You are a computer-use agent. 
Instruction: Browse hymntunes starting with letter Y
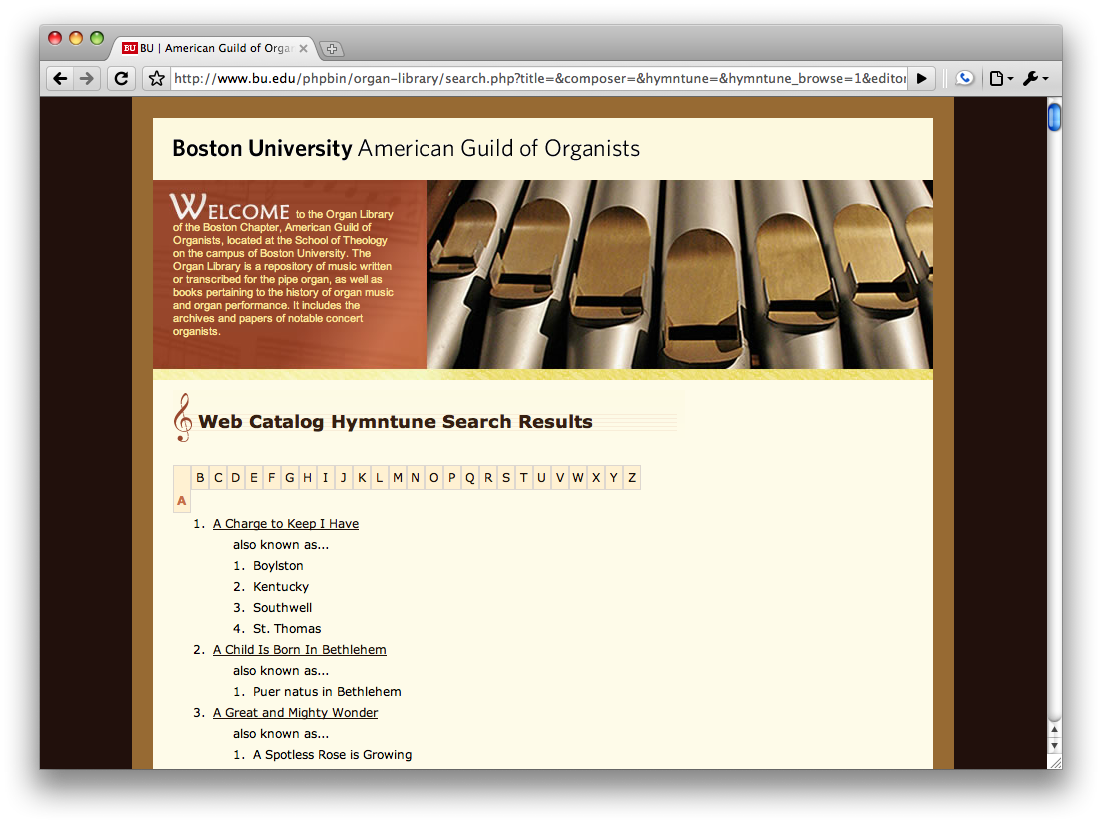click(x=614, y=477)
